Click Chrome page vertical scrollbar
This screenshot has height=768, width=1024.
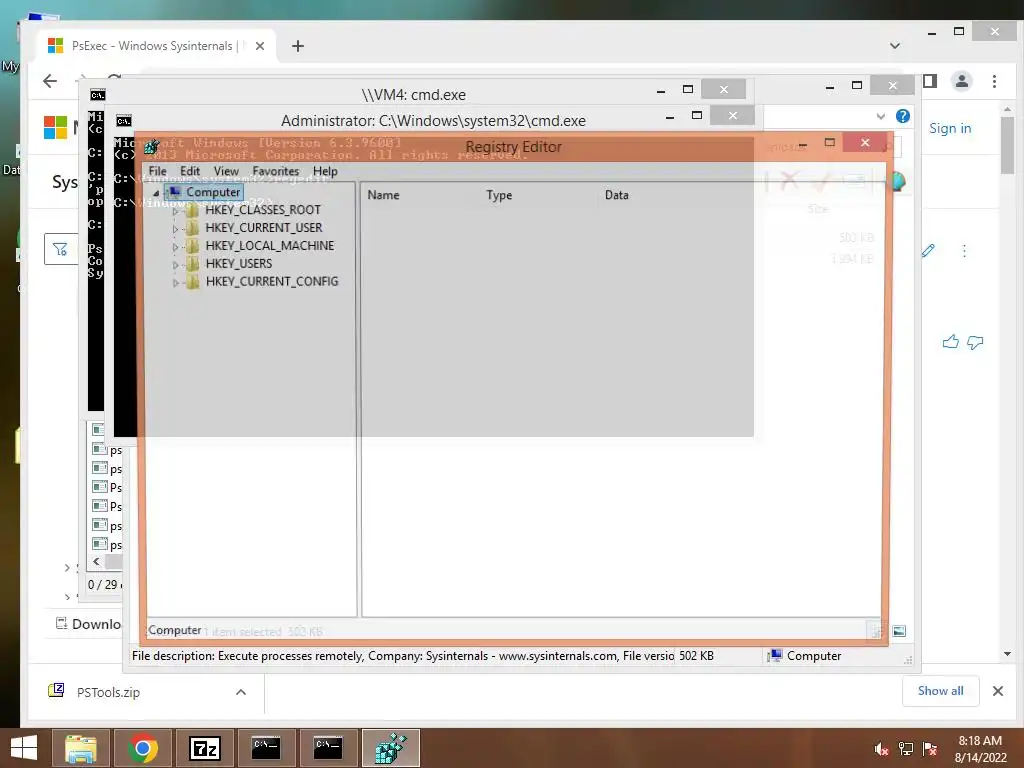1007,145
